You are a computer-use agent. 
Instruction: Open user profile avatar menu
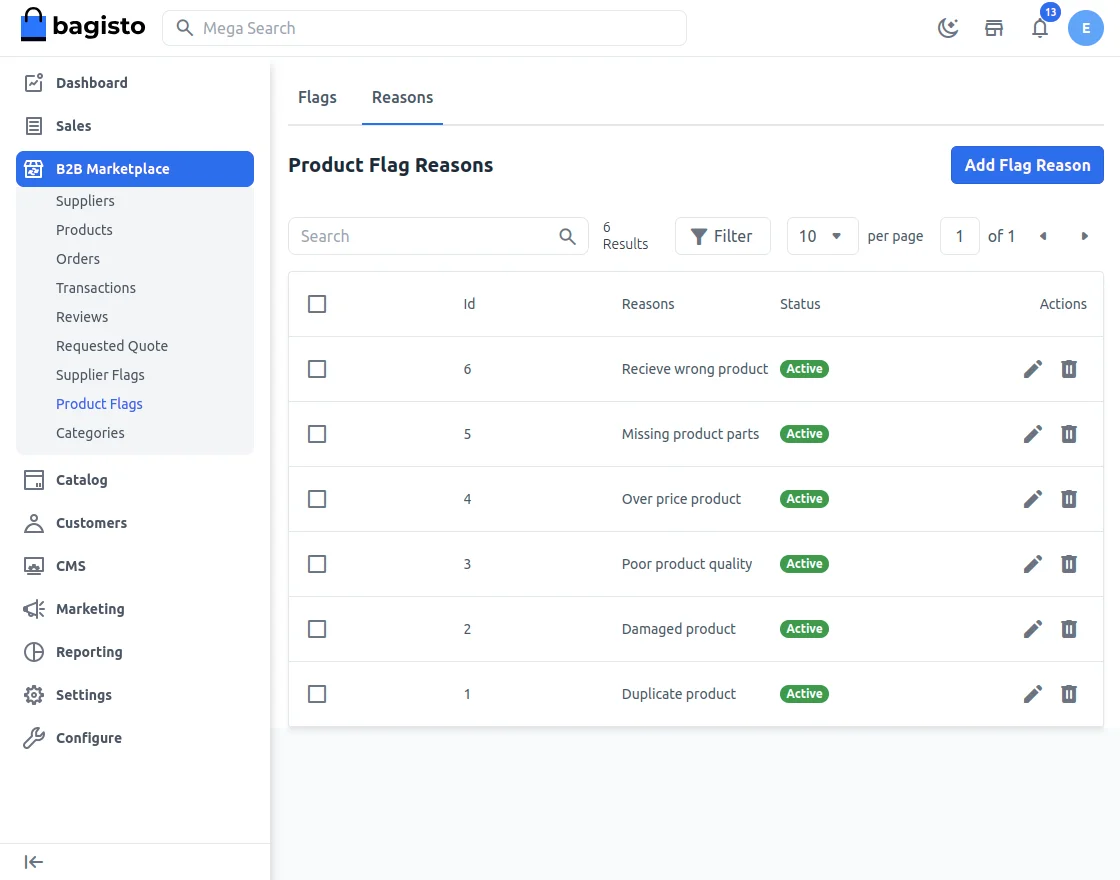pos(1085,28)
